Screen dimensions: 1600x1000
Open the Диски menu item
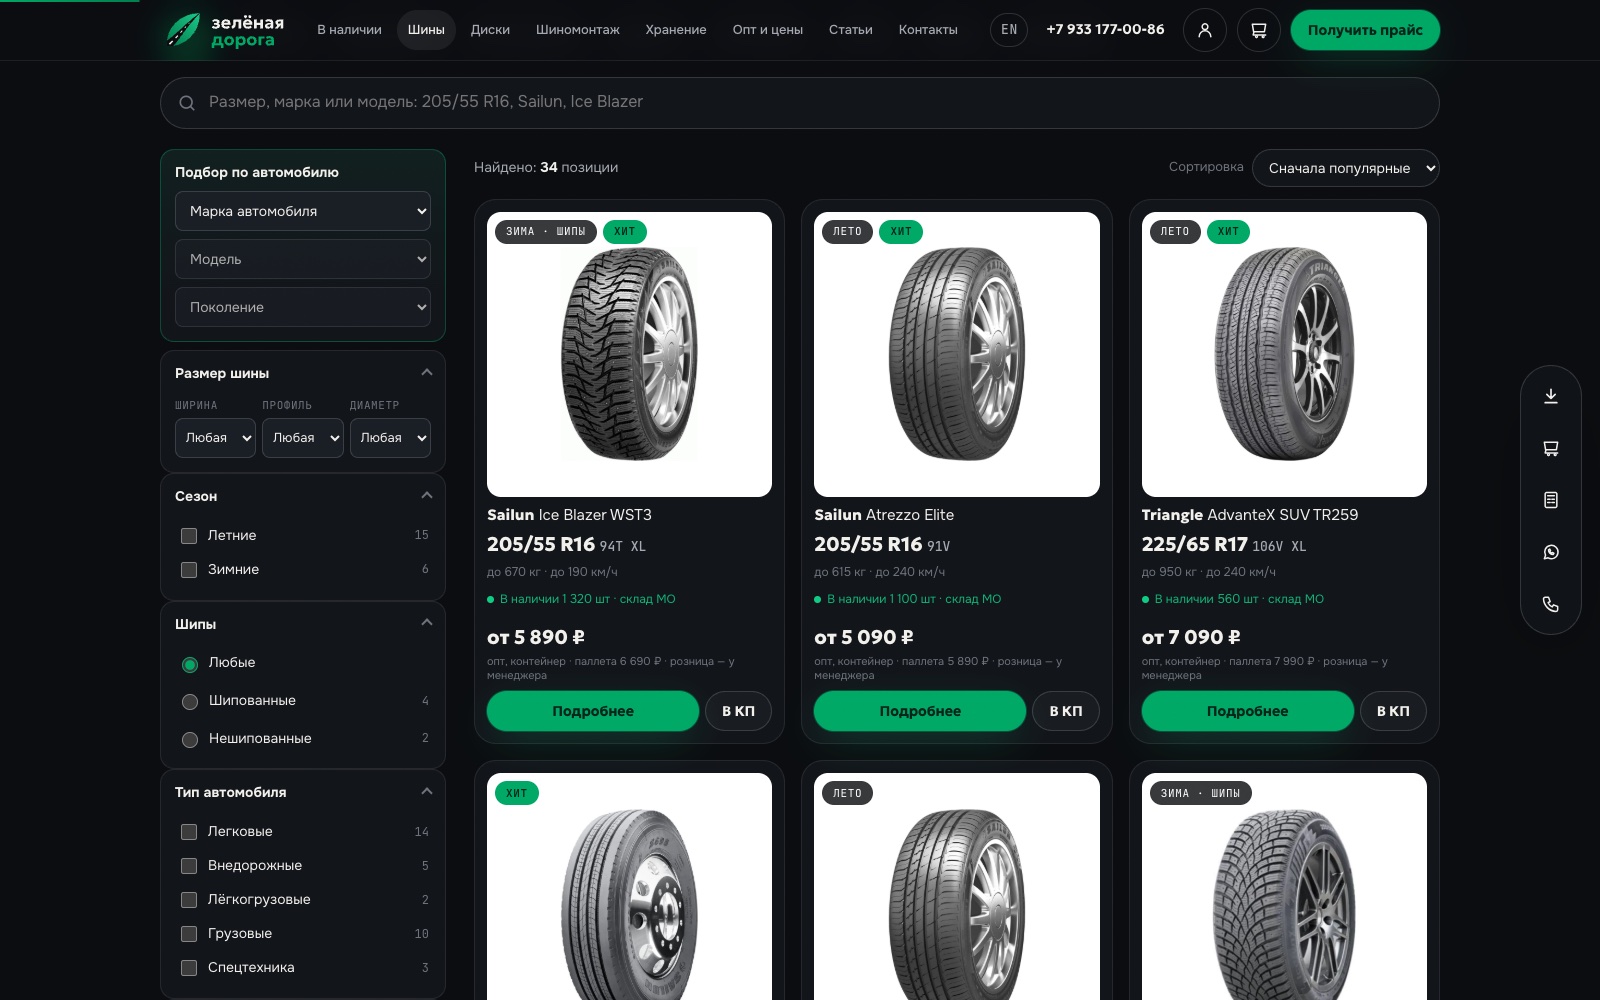490,30
